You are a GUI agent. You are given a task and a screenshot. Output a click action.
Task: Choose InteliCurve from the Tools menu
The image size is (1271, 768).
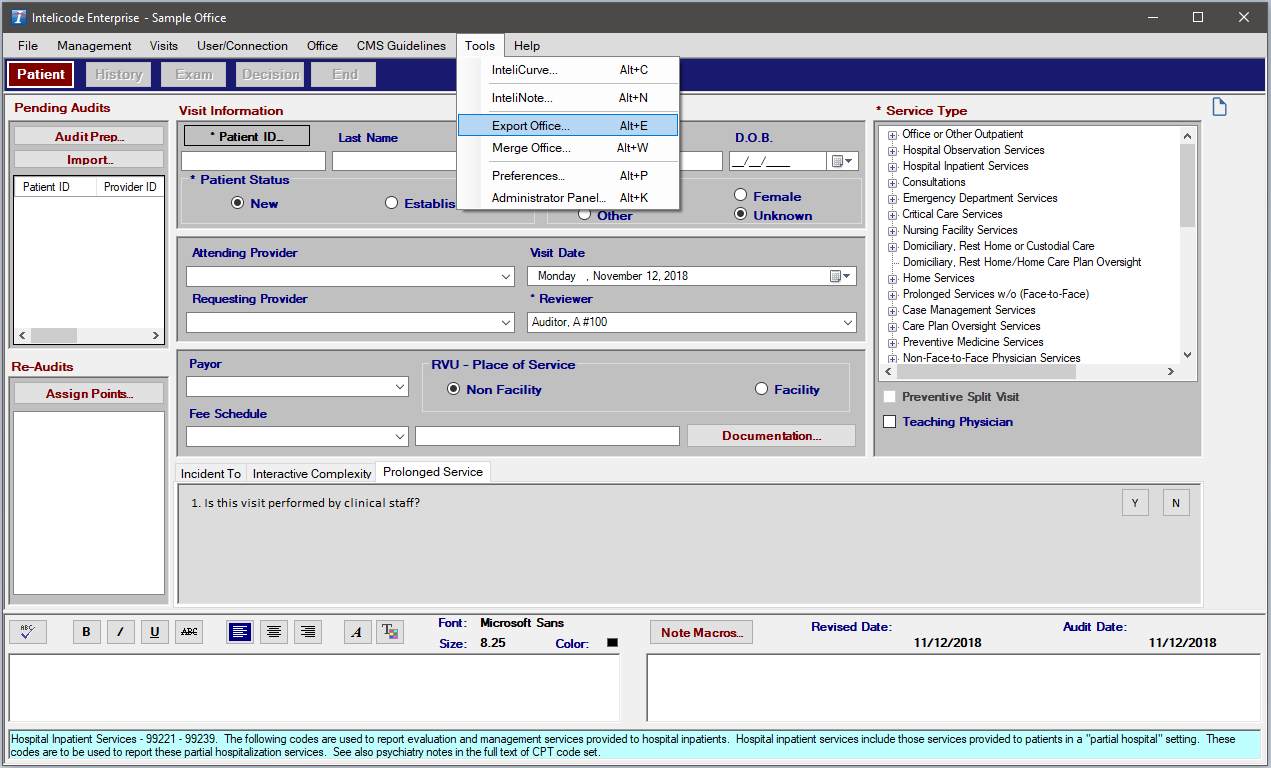coord(568,70)
